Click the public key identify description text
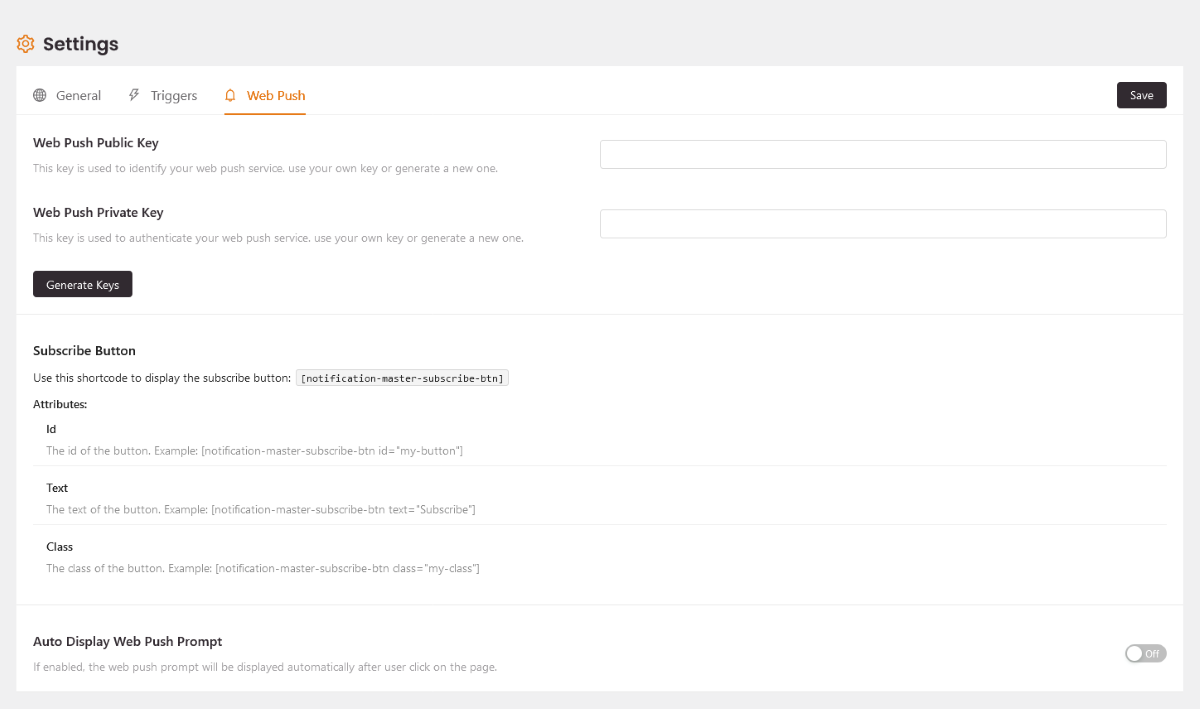 point(265,168)
